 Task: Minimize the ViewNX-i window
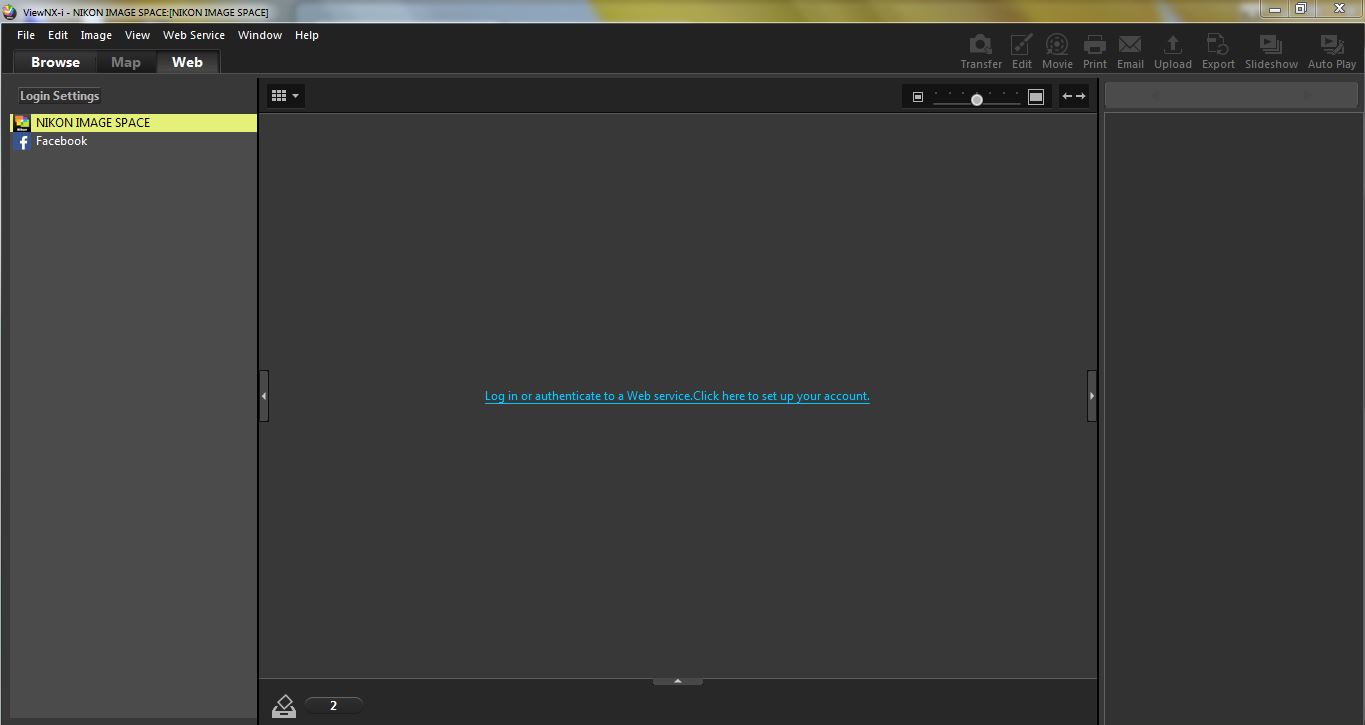point(1275,9)
